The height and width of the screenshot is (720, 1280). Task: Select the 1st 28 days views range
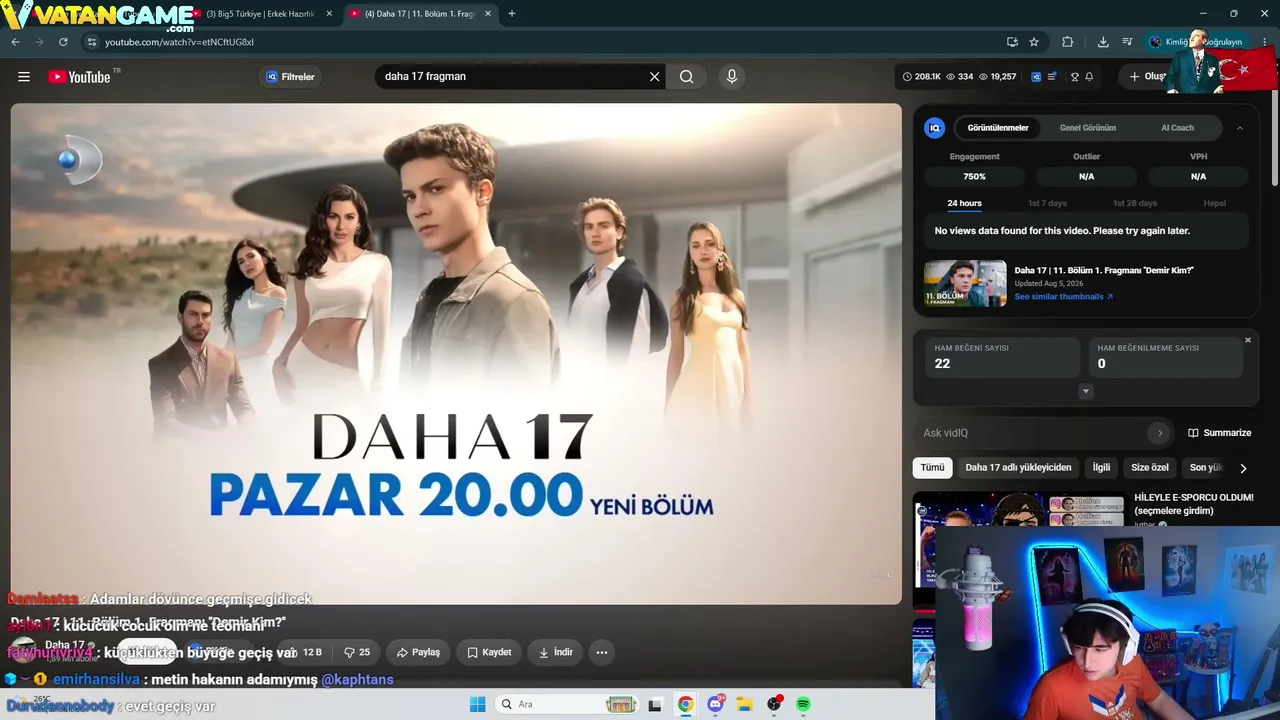coord(1135,203)
